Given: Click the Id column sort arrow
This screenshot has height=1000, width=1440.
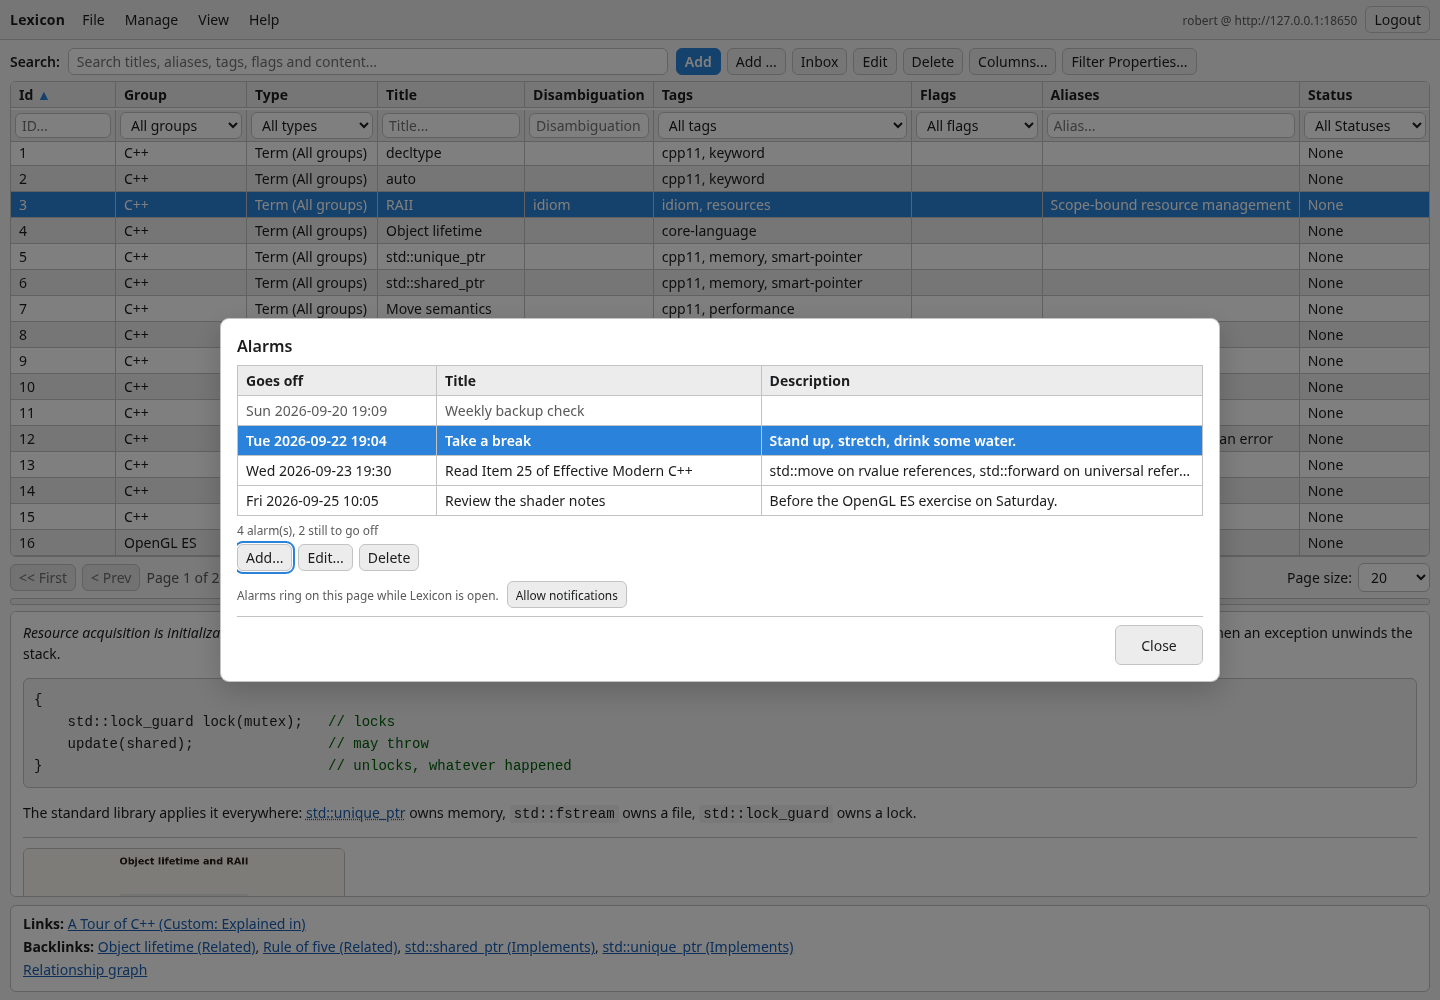Looking at the screenshot, I should (44, 96).
